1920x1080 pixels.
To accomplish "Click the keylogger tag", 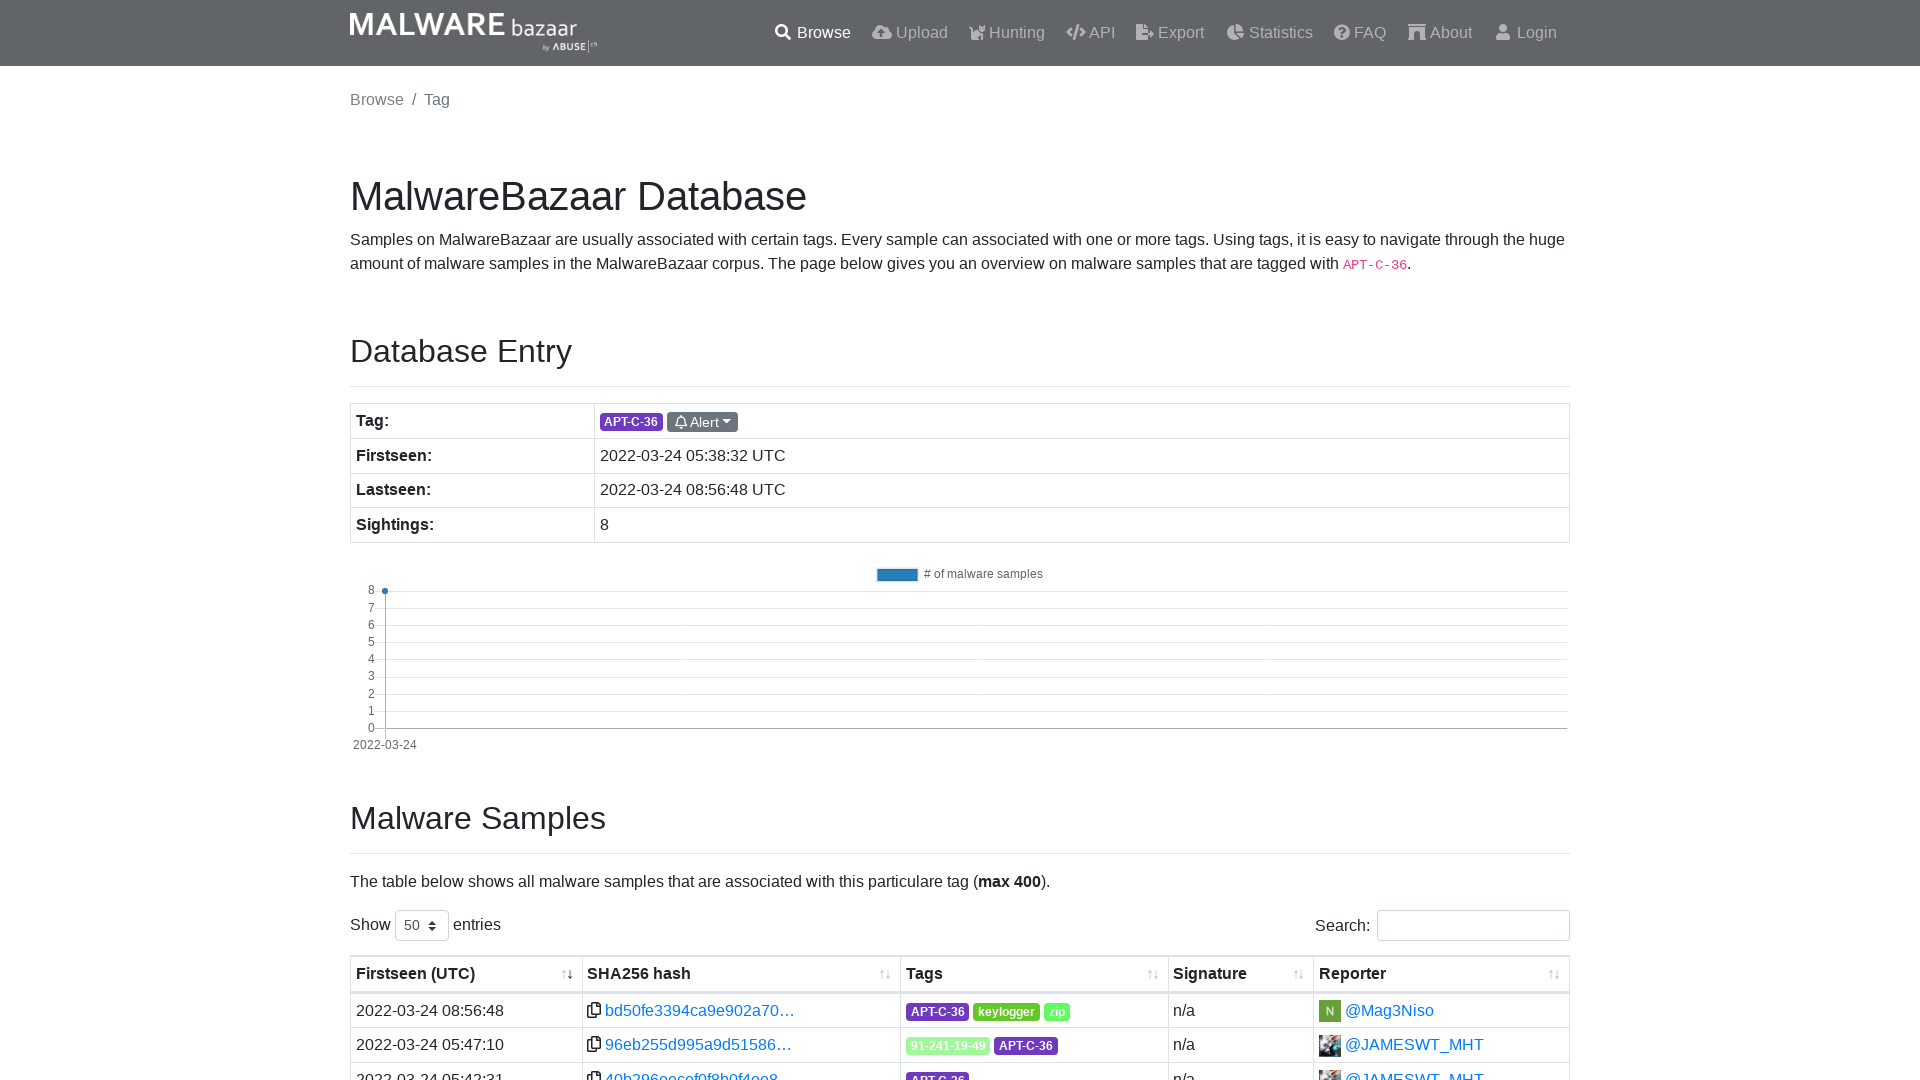I will tap(1006, 1012).
